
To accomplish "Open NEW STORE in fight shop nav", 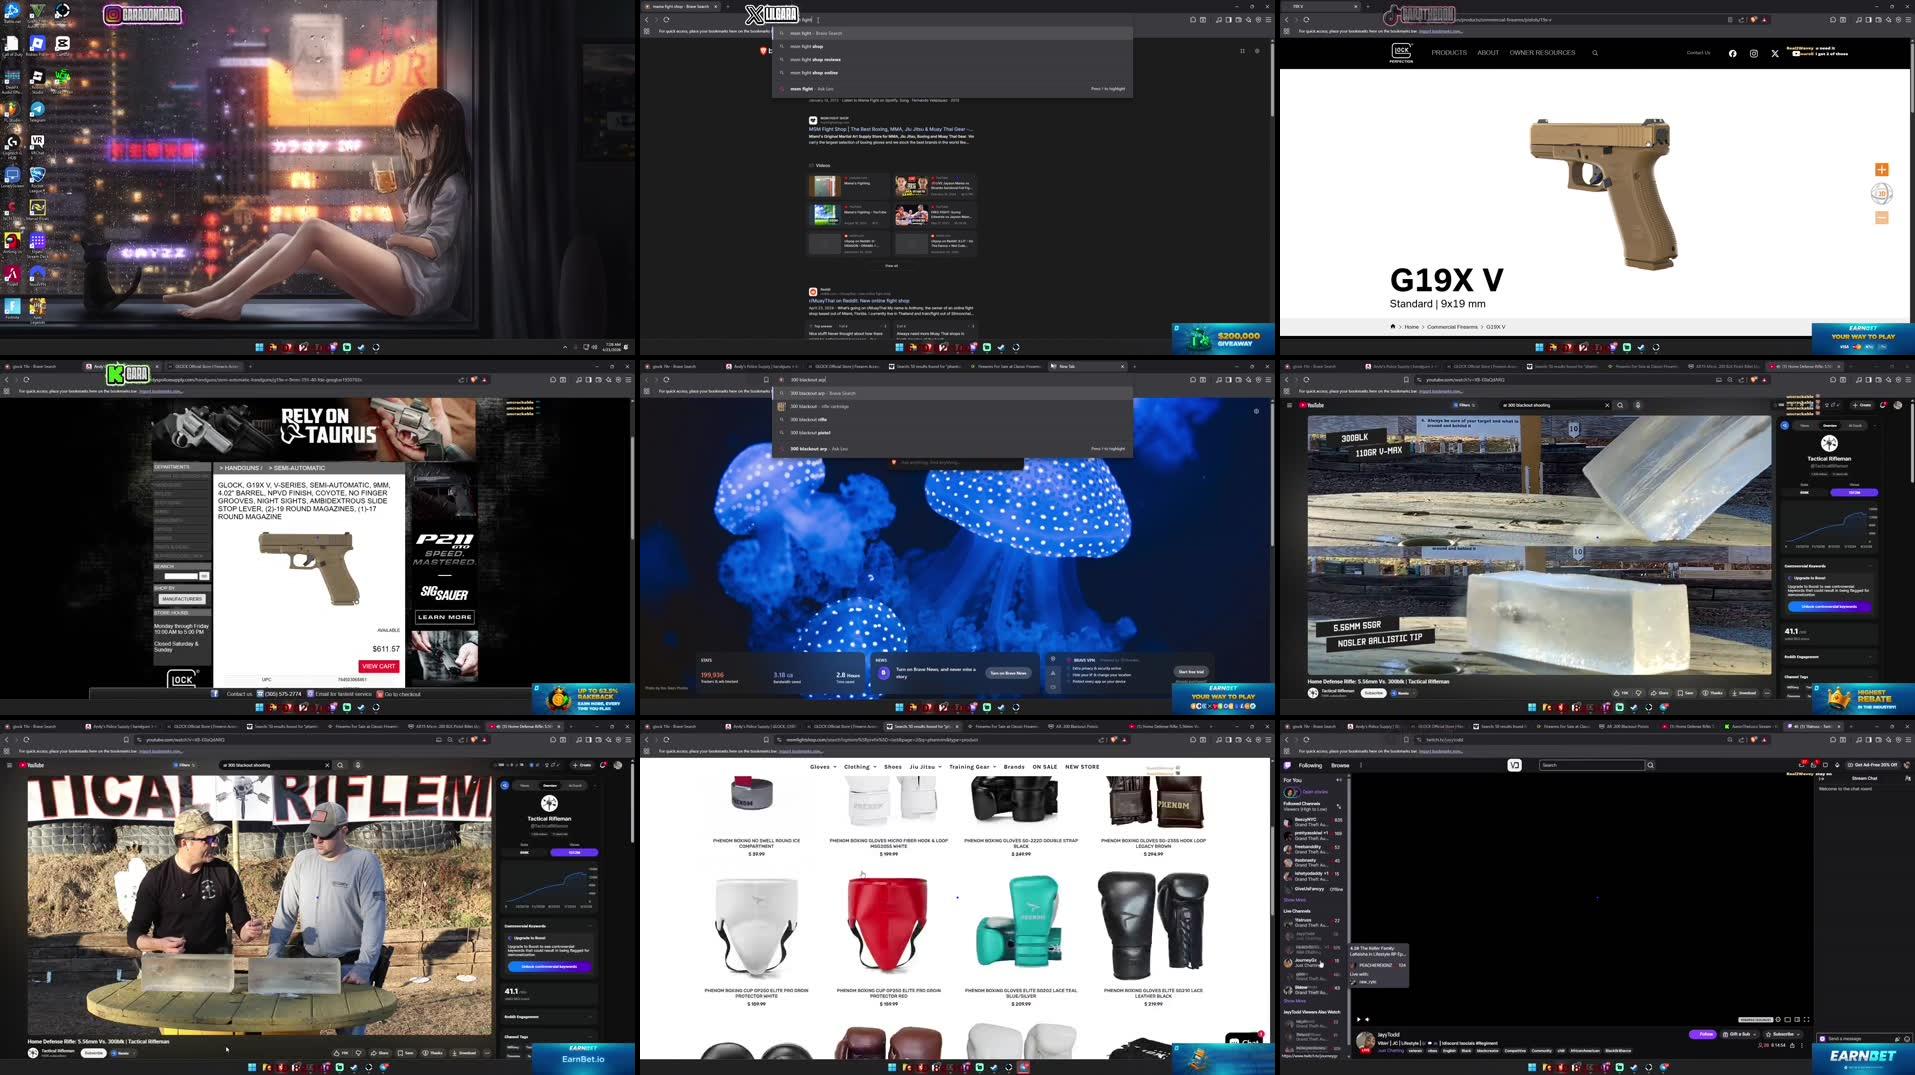I will point(1082,767).
